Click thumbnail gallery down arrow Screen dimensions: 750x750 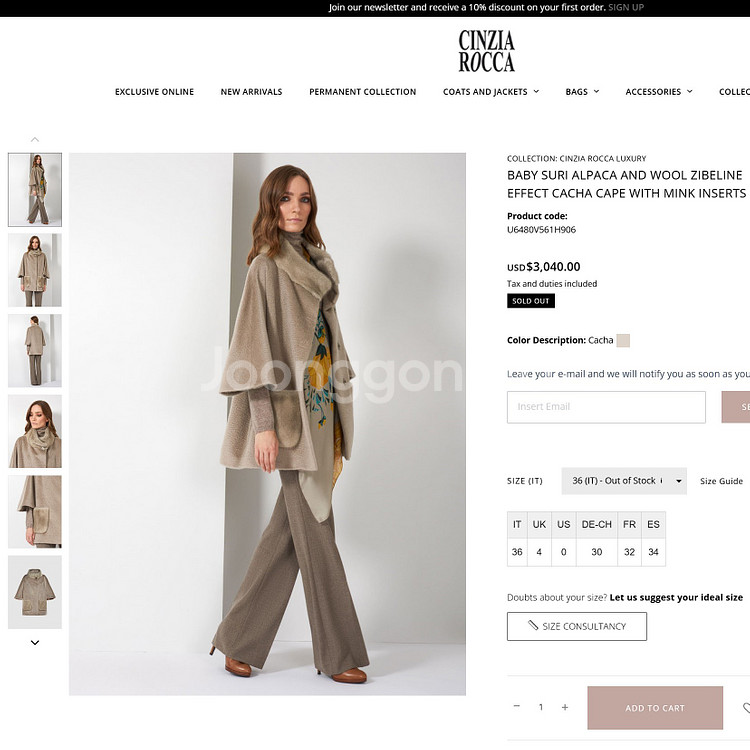[x=35, y=642]
